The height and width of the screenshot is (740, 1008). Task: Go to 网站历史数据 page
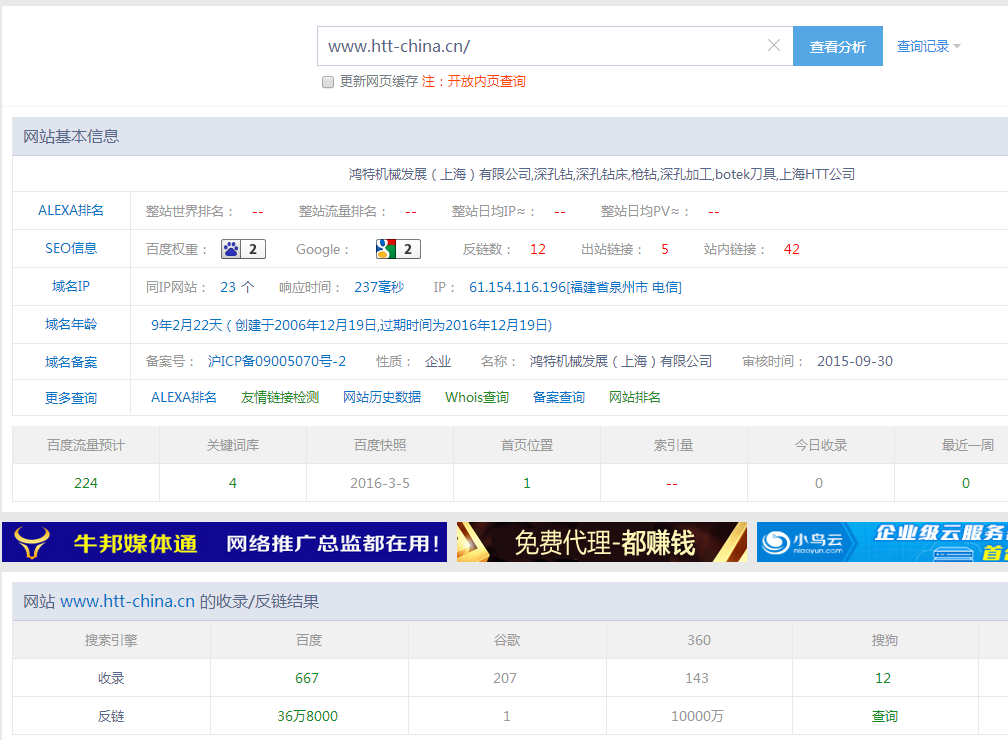pyautogui.click(x=382, y=397)
